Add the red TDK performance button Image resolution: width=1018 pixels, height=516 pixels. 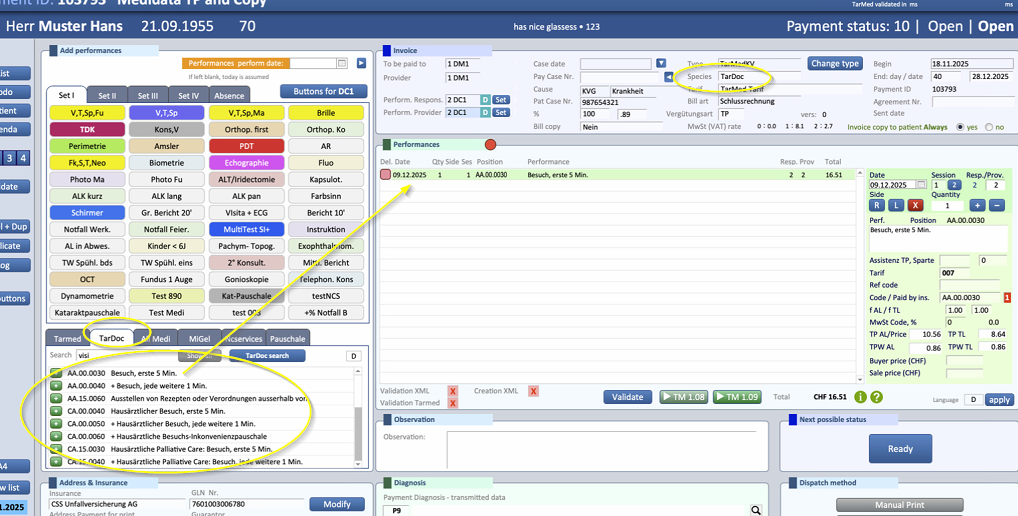coord(87,129)
